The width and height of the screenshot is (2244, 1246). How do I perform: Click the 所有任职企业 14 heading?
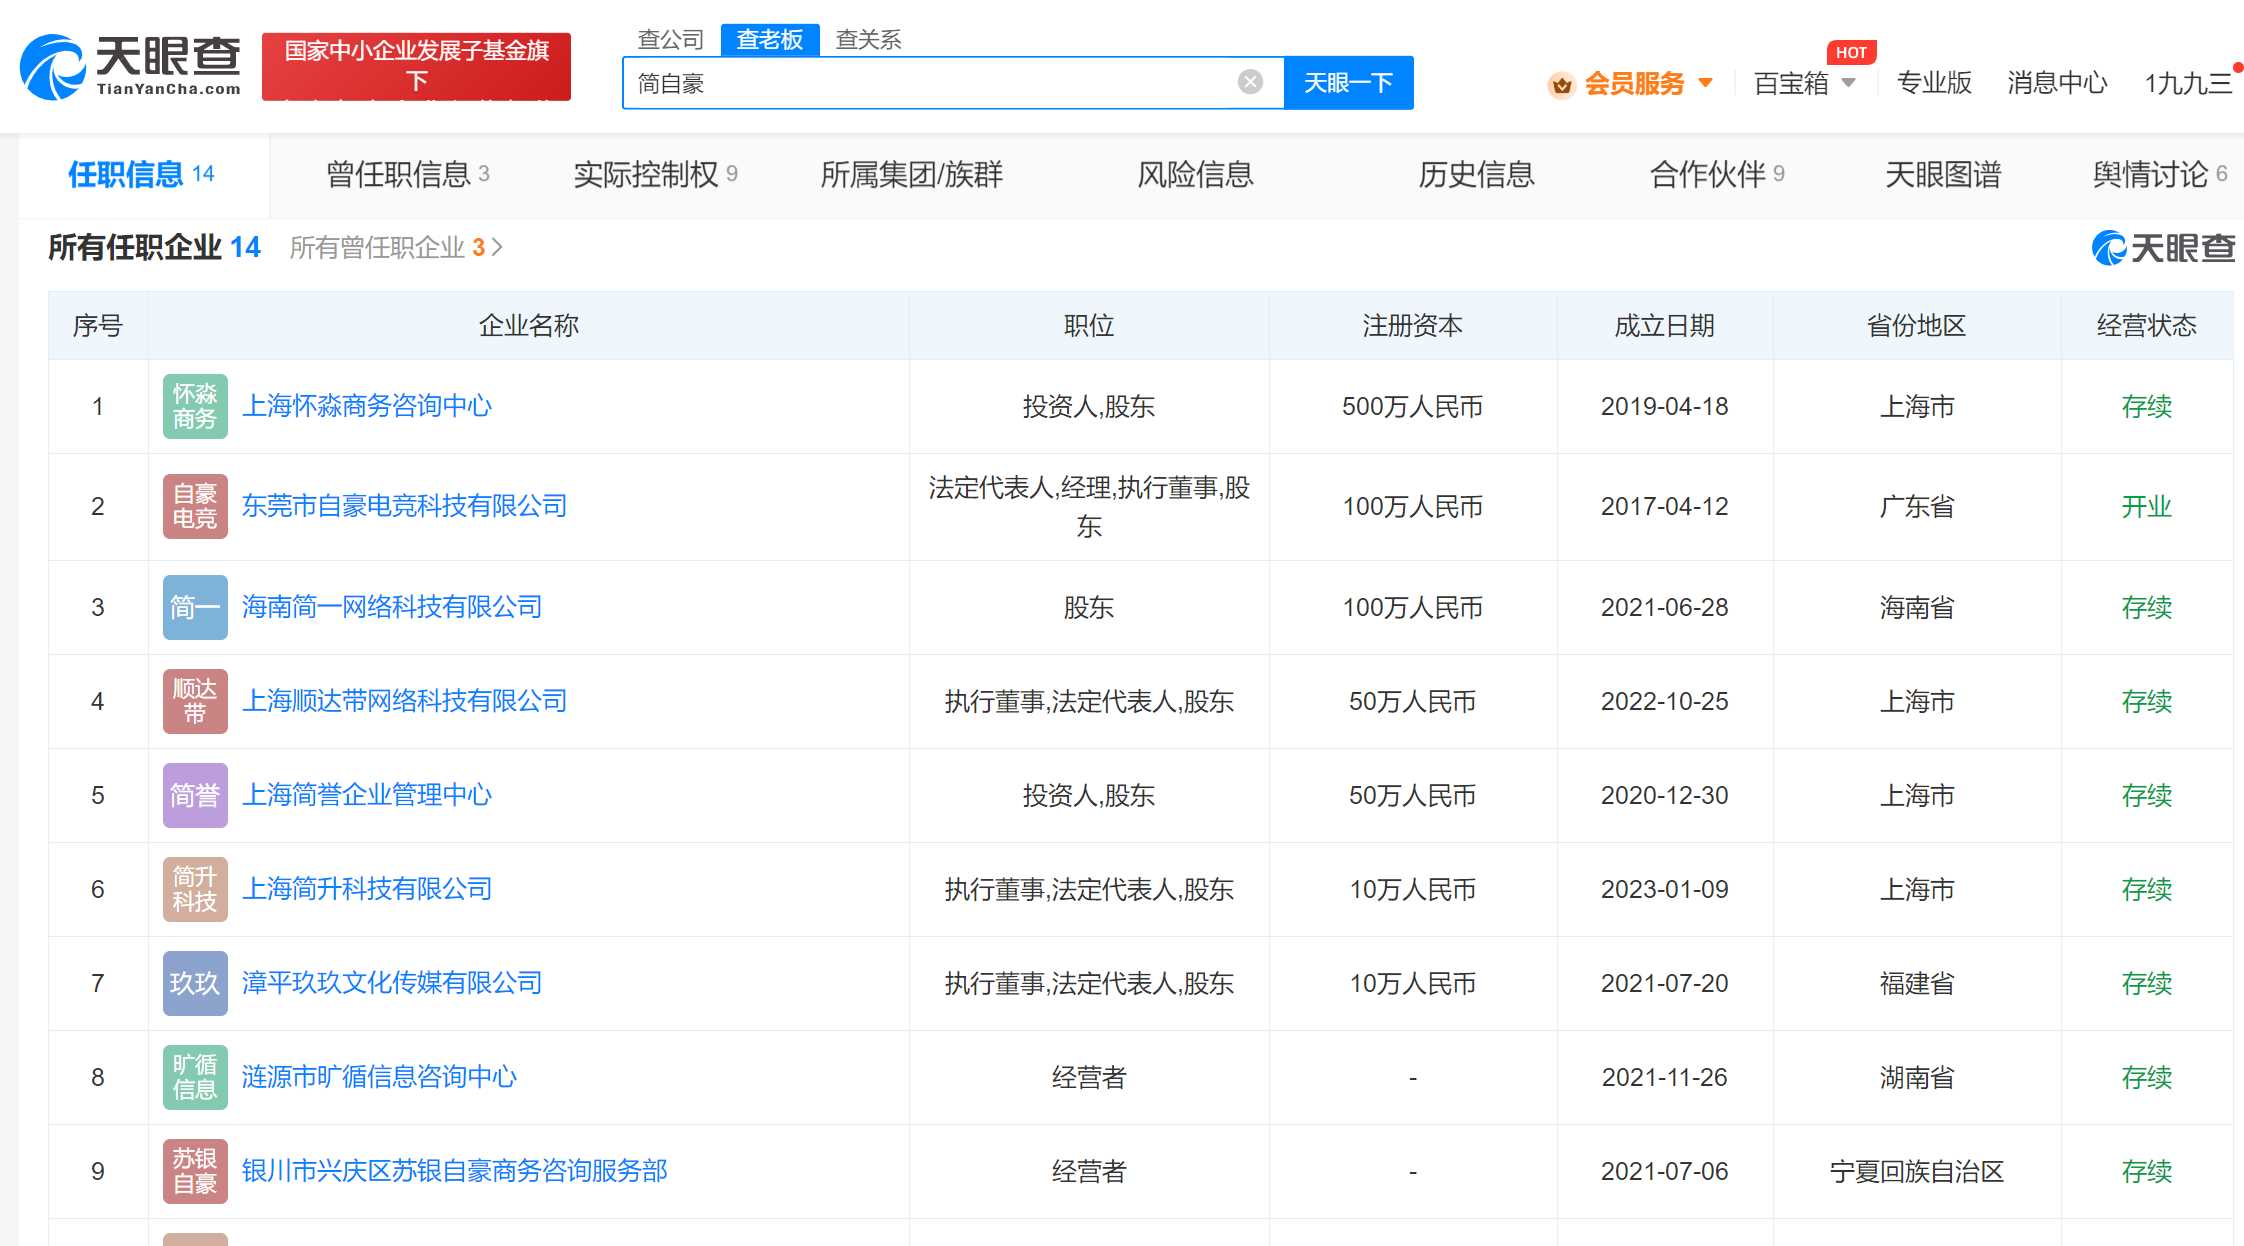[154, 247]
